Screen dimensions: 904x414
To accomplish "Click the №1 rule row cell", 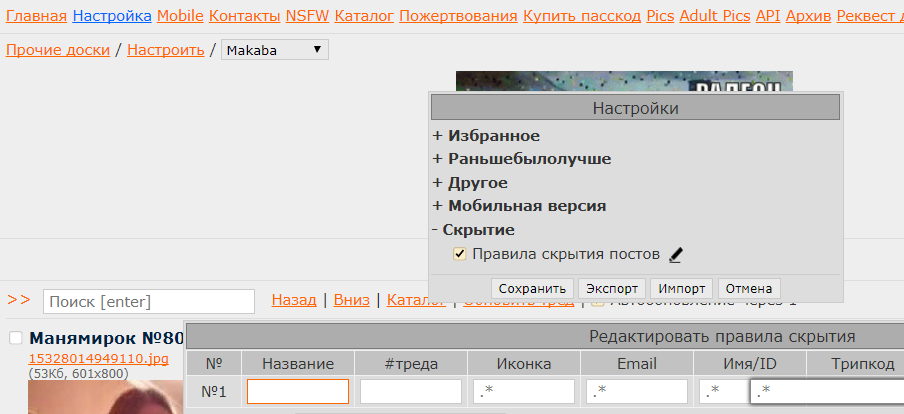I will (214, 392).
